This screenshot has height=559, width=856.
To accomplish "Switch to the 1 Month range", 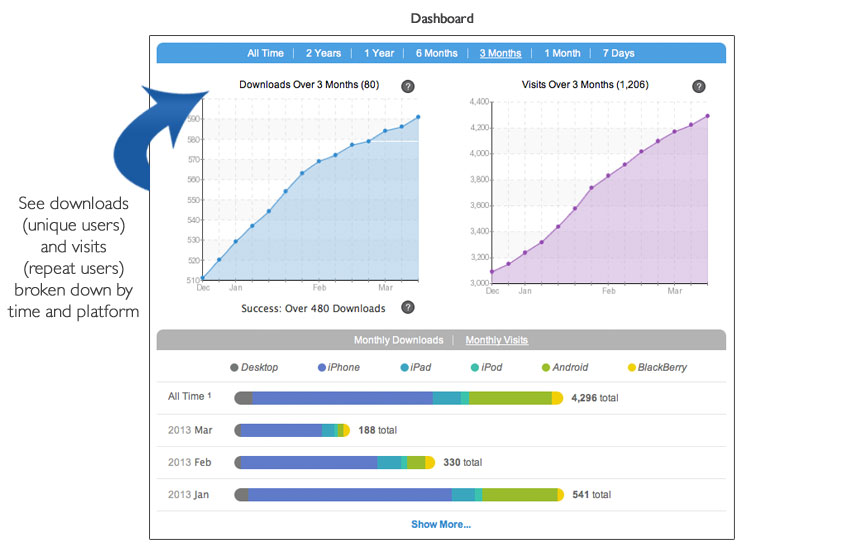I will [562, 54].
